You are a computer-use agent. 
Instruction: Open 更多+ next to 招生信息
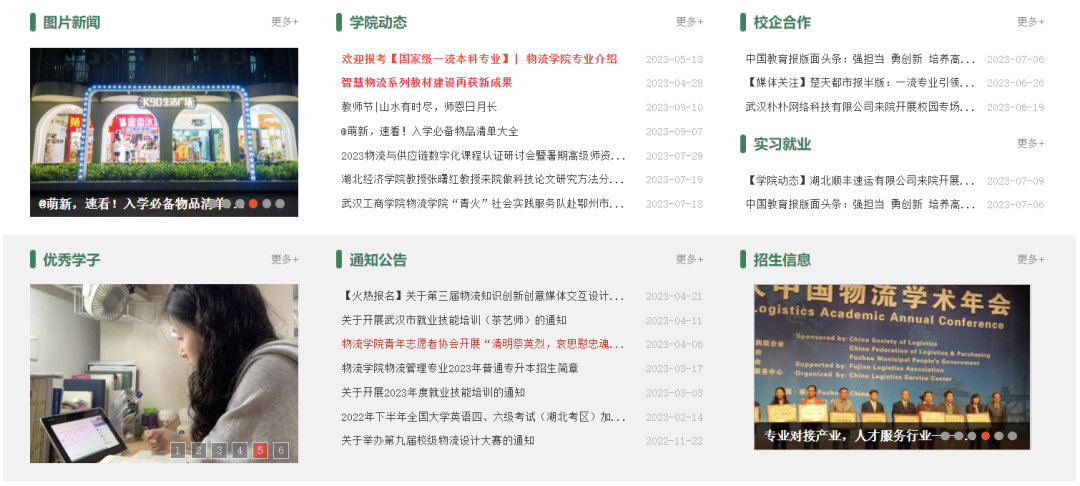[1030, 260]
